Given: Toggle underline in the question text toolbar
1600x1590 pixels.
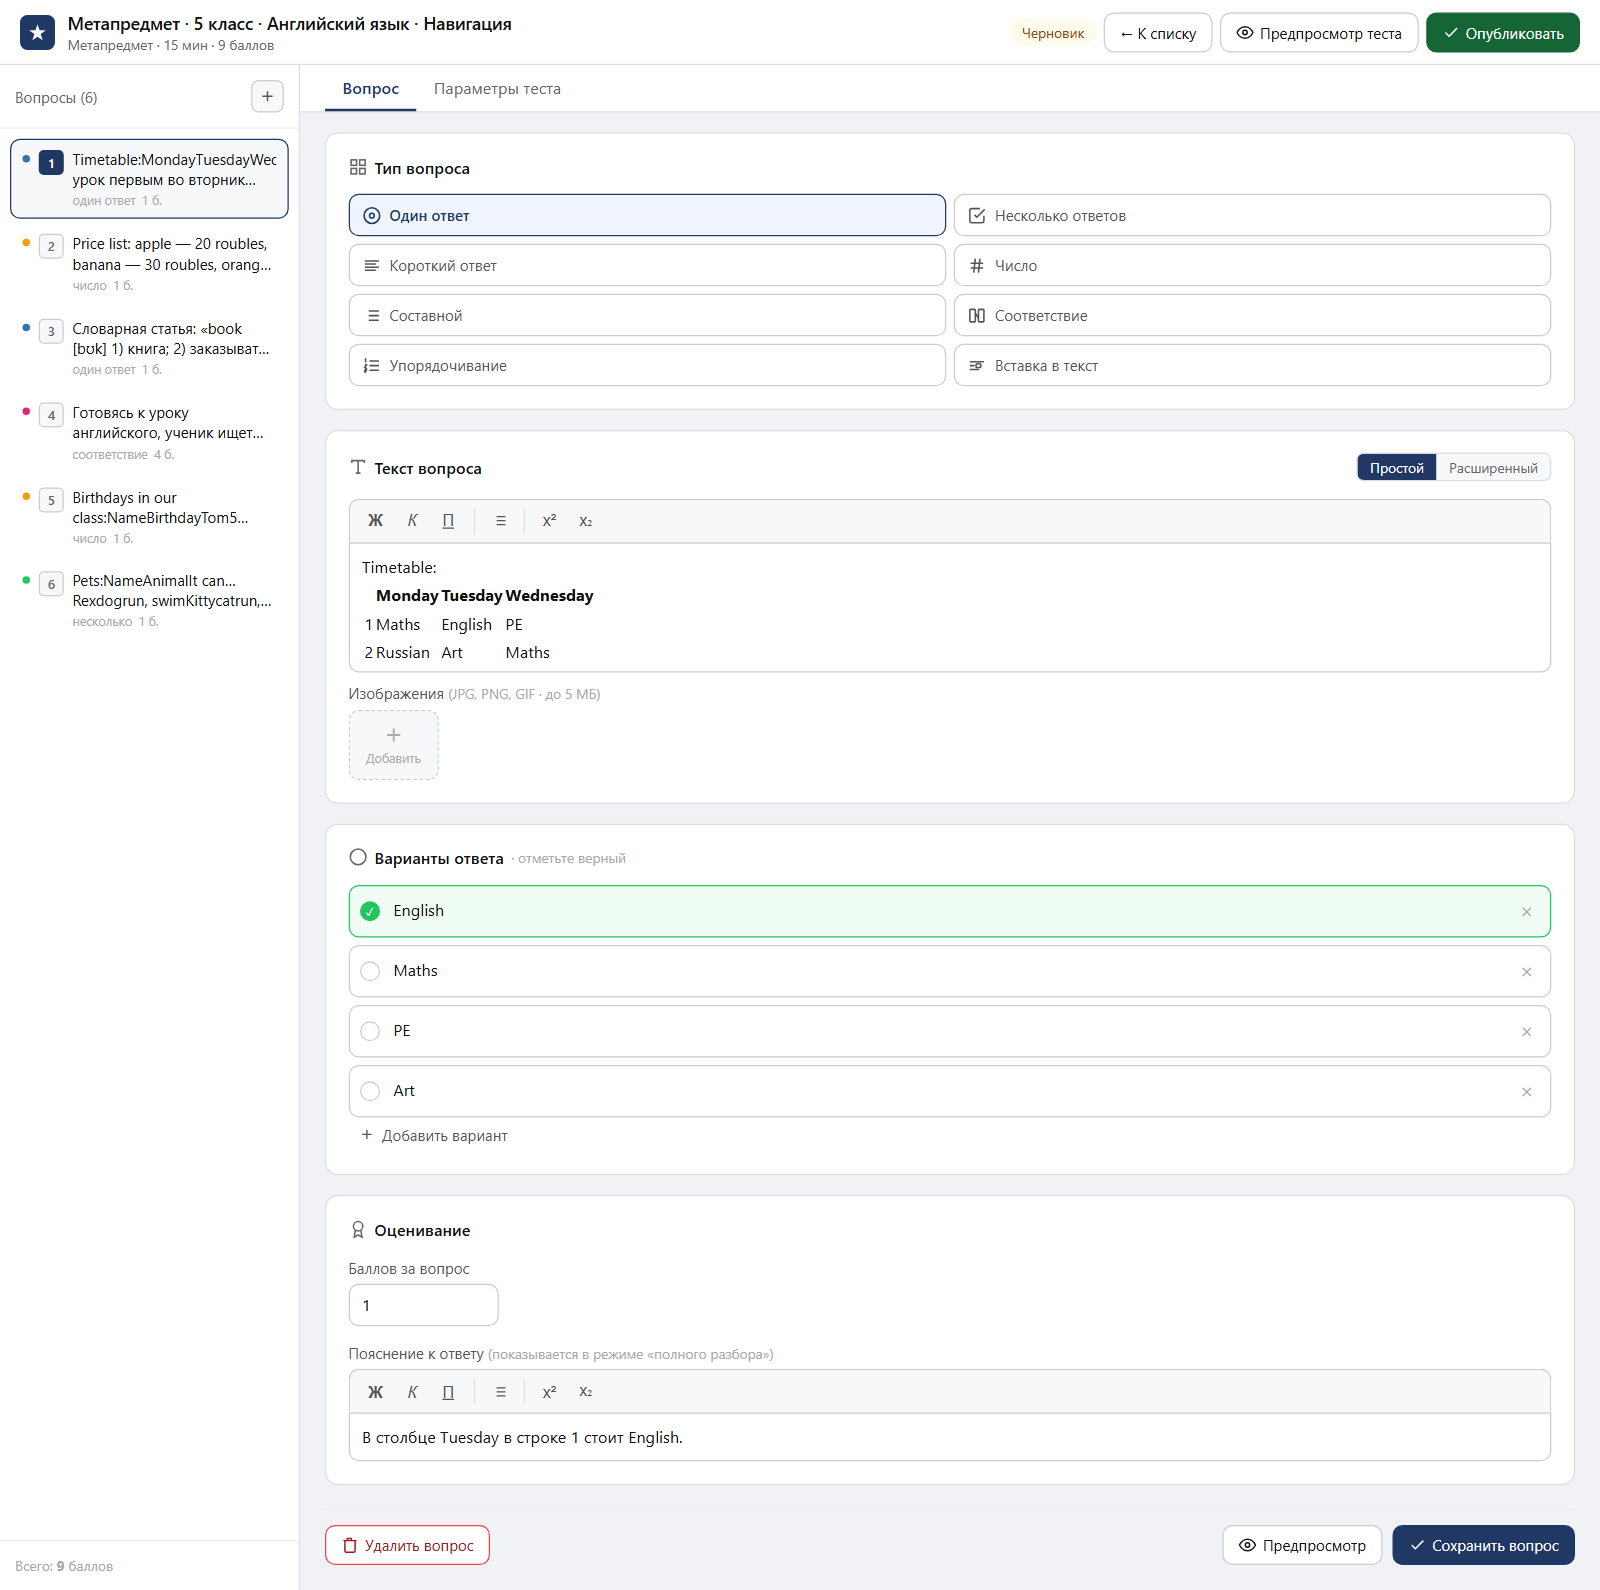Looking at the screenshot, I should [x=448, y=521].
